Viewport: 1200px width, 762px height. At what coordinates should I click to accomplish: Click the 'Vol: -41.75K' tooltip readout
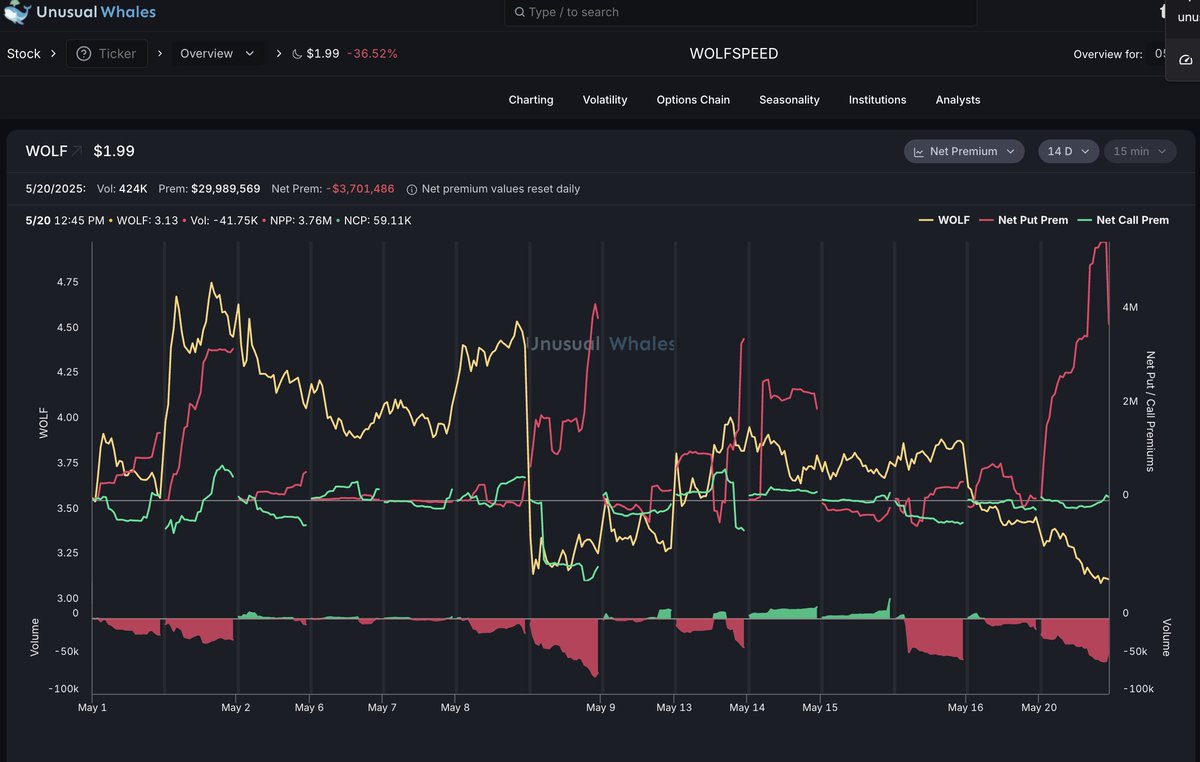226,220
